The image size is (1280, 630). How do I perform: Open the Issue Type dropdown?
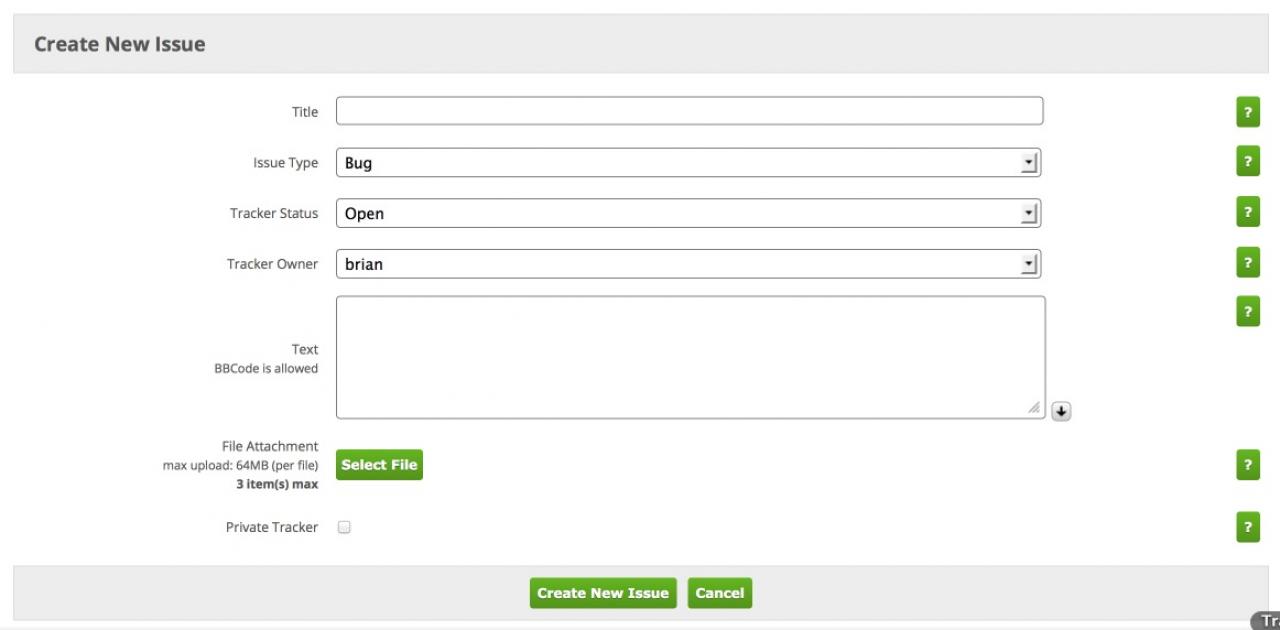click(688, 163)
